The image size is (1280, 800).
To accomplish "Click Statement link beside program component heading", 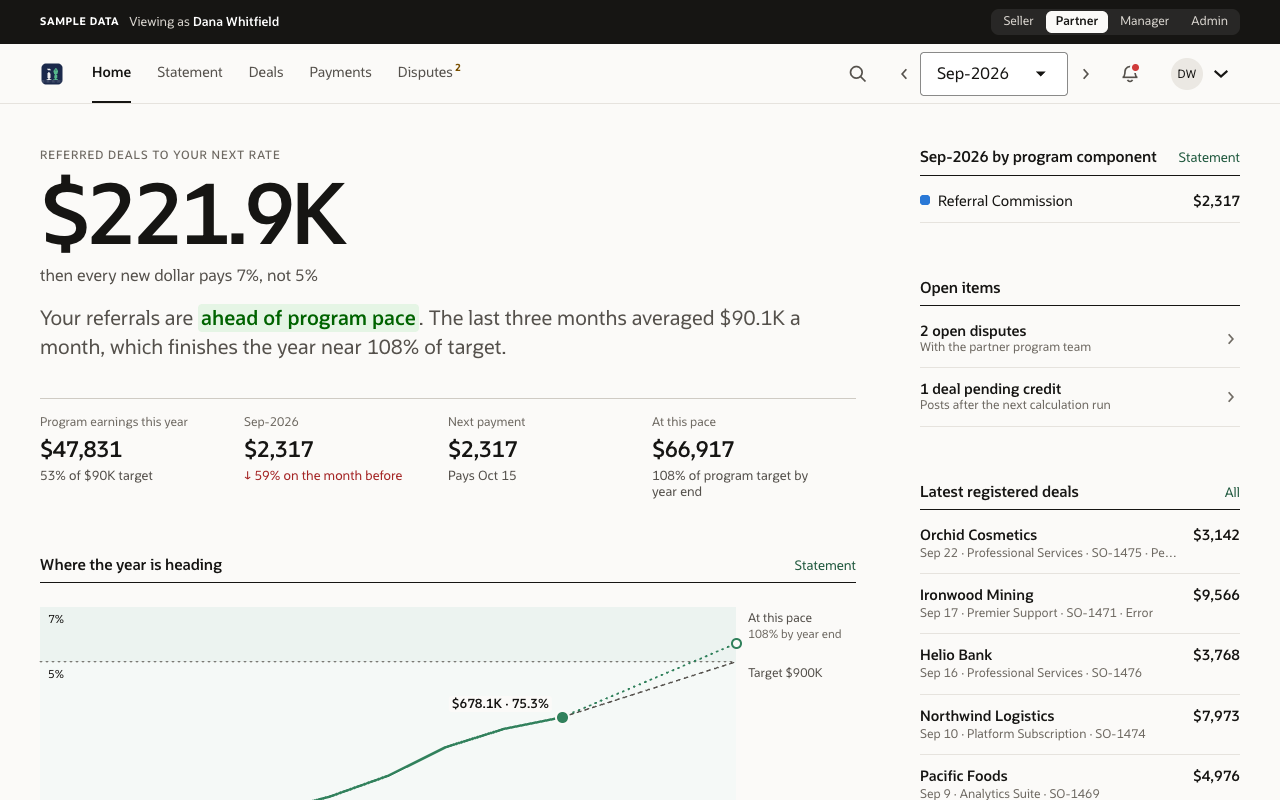I will click(1209, 157).
